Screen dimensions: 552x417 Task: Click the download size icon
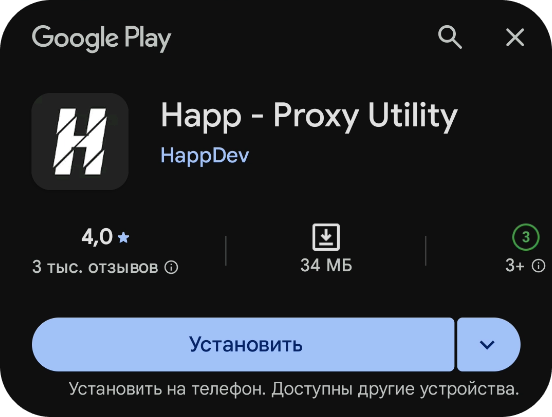(x=326, y=237)
